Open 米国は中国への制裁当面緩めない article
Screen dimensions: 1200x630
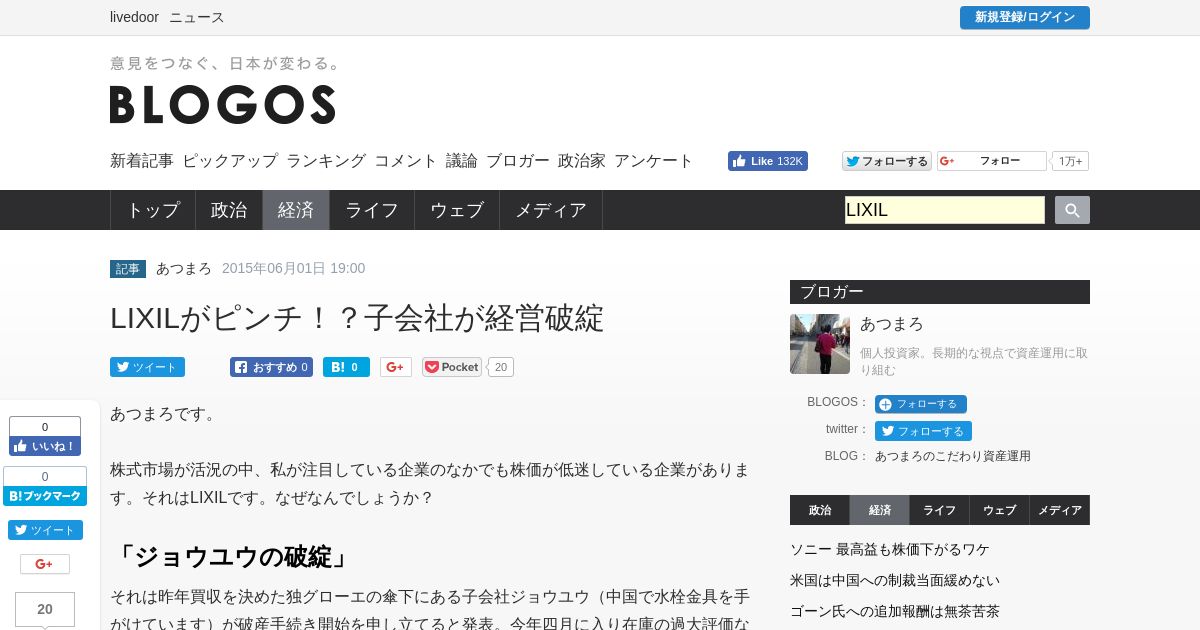tap(895, 580)
